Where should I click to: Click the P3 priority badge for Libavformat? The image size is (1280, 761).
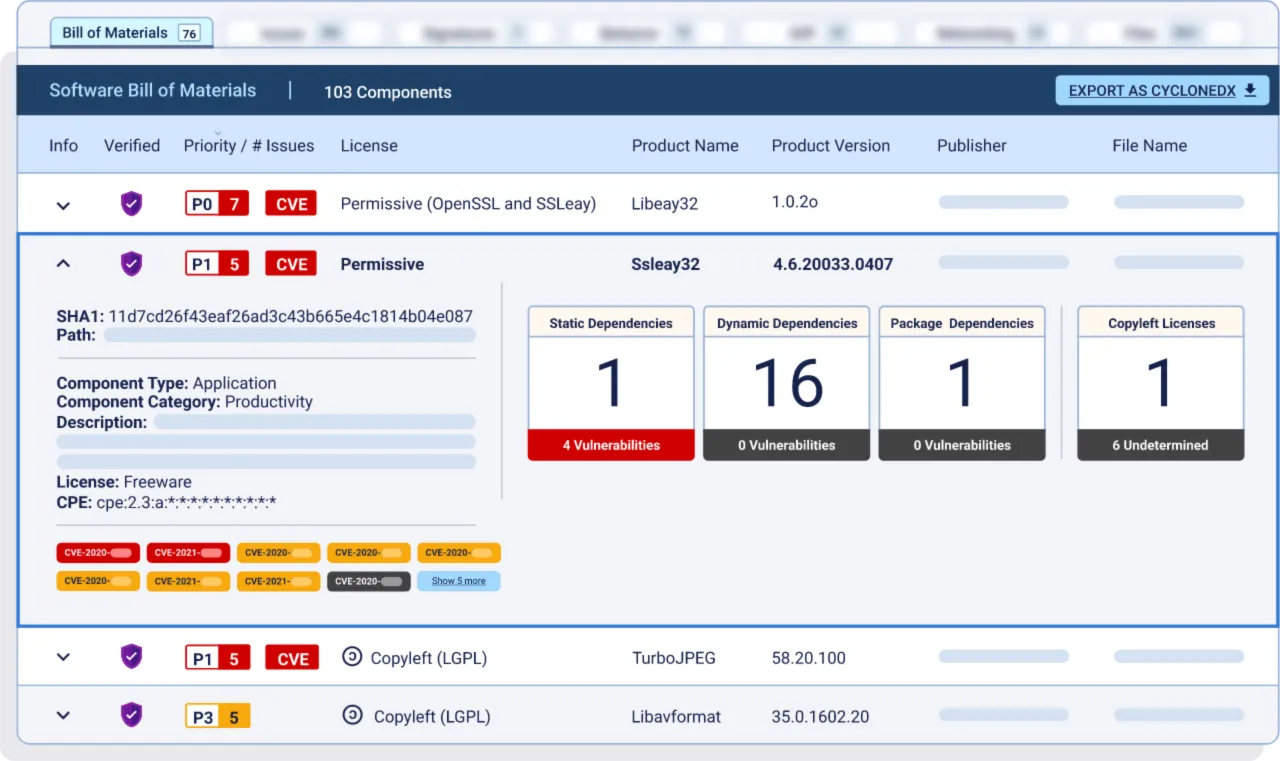tap(217, 716)
